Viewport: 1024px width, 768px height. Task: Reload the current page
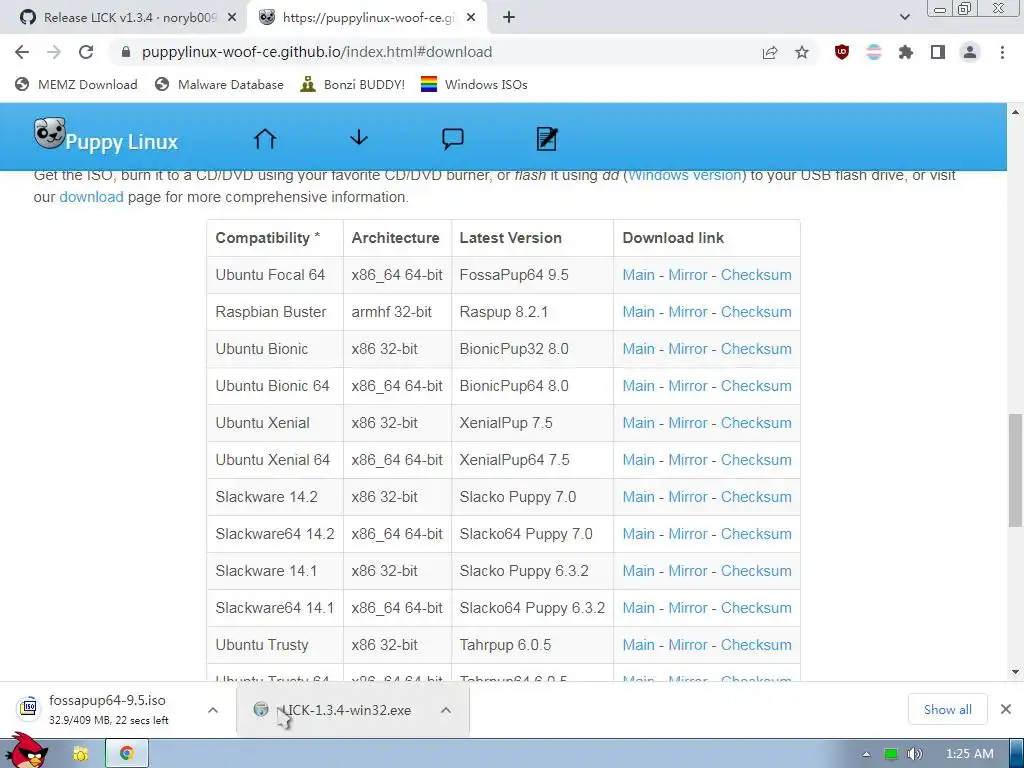[86, 52]
